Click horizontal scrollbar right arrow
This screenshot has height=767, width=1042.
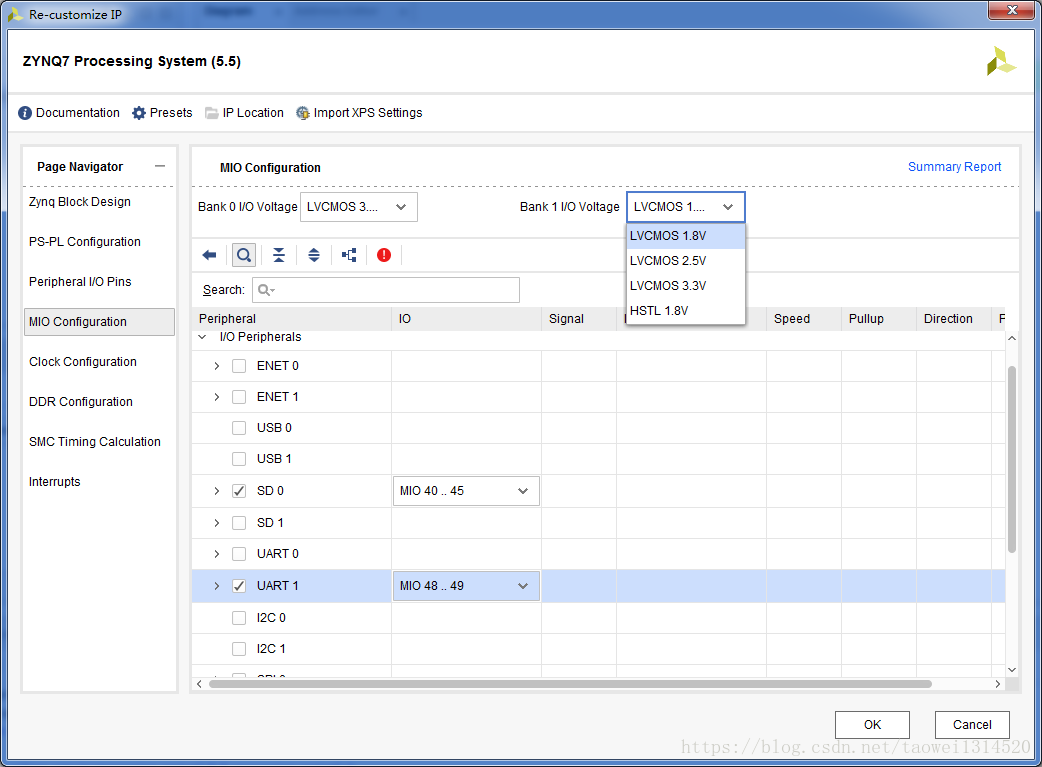coord(997,684)
